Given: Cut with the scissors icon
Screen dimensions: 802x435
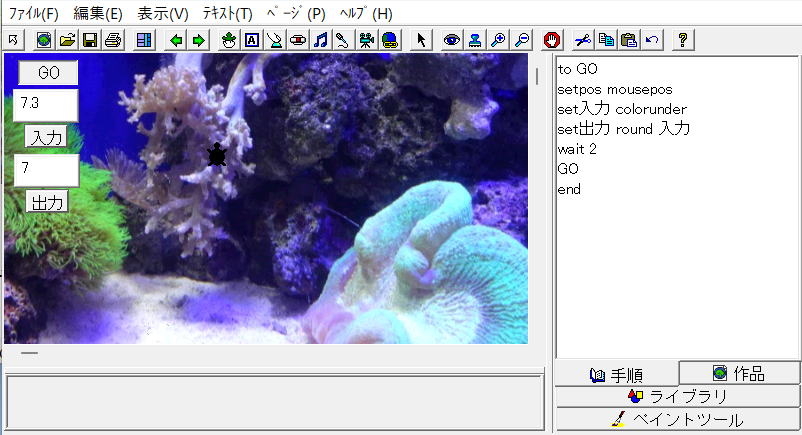Looking at the screenshot, I should click(583, 39).
